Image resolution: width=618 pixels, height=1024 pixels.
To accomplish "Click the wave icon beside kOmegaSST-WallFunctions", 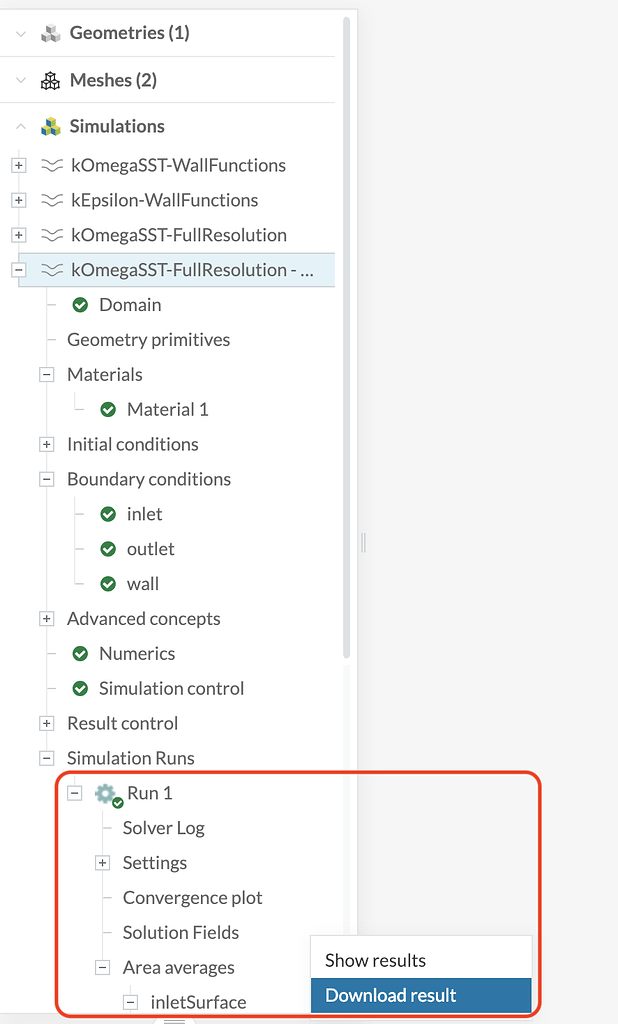I will (x=53, y=164).
